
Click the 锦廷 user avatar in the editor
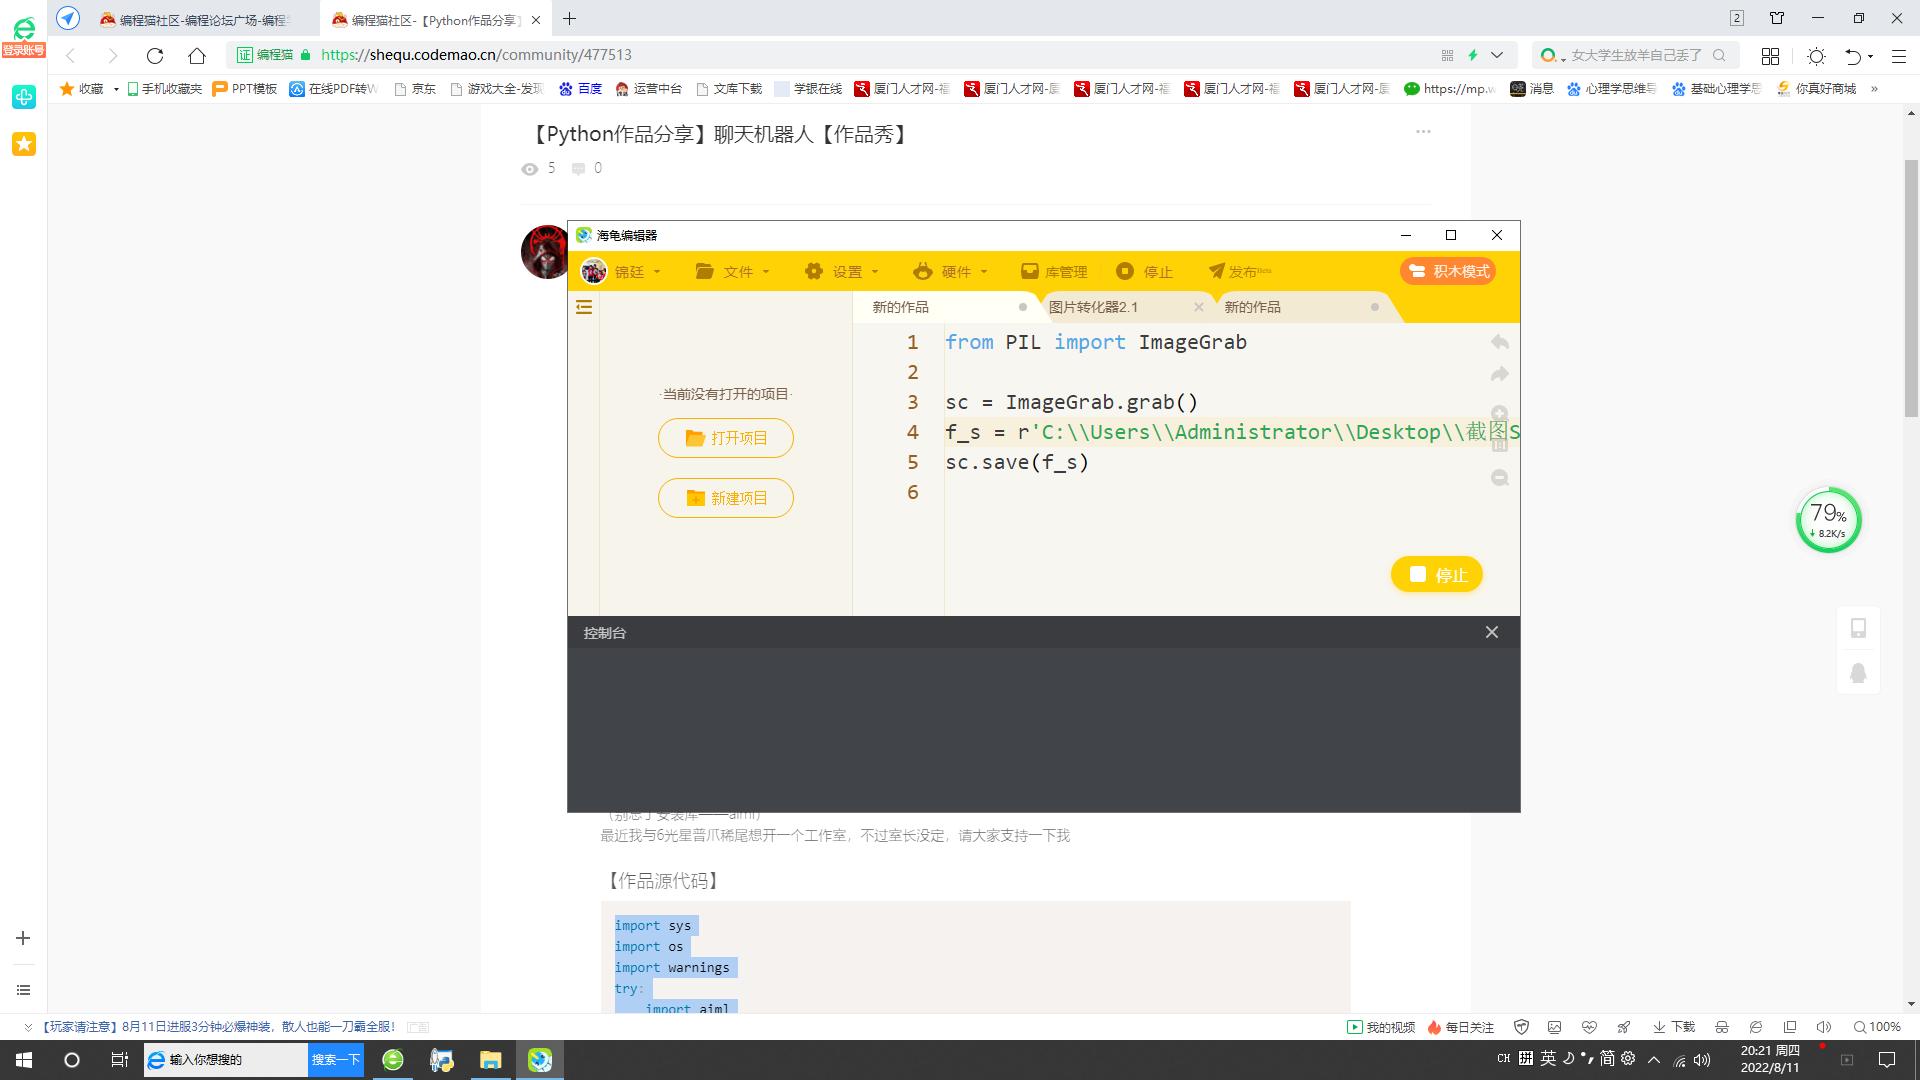[x=594, y=271]
